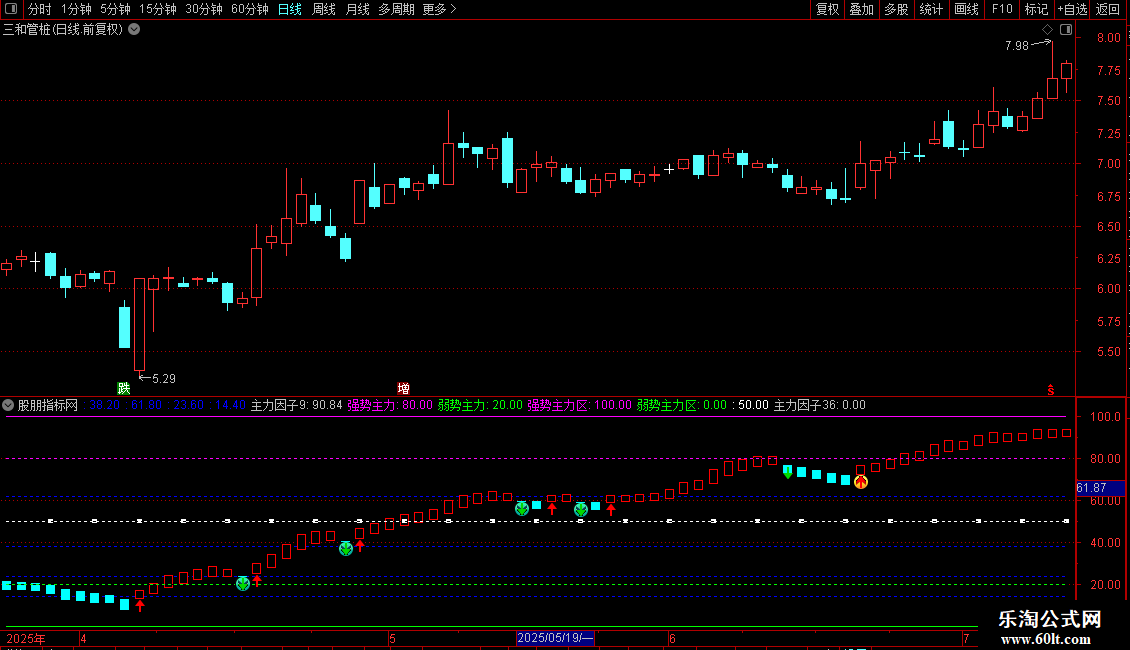Open the 画线 drawing tools
The height and width of the screenshot is (650, 1130).
(966, 9)
